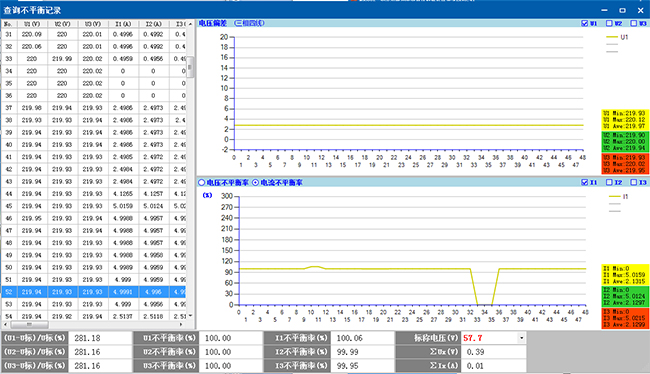Click the I3不平衡率 value 99.95
The image size is (650, 374).
[362, 366]
